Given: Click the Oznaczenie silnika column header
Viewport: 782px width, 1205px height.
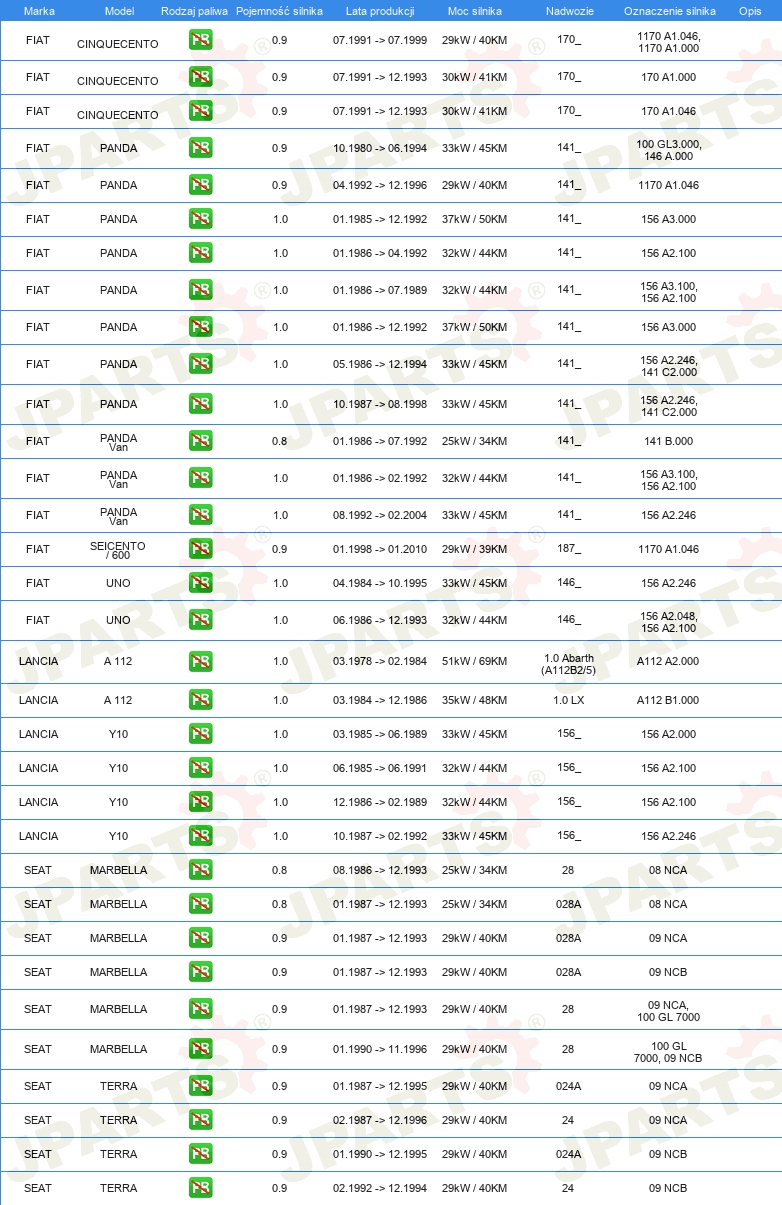Looking at the screenshot, I should [669, 11].
